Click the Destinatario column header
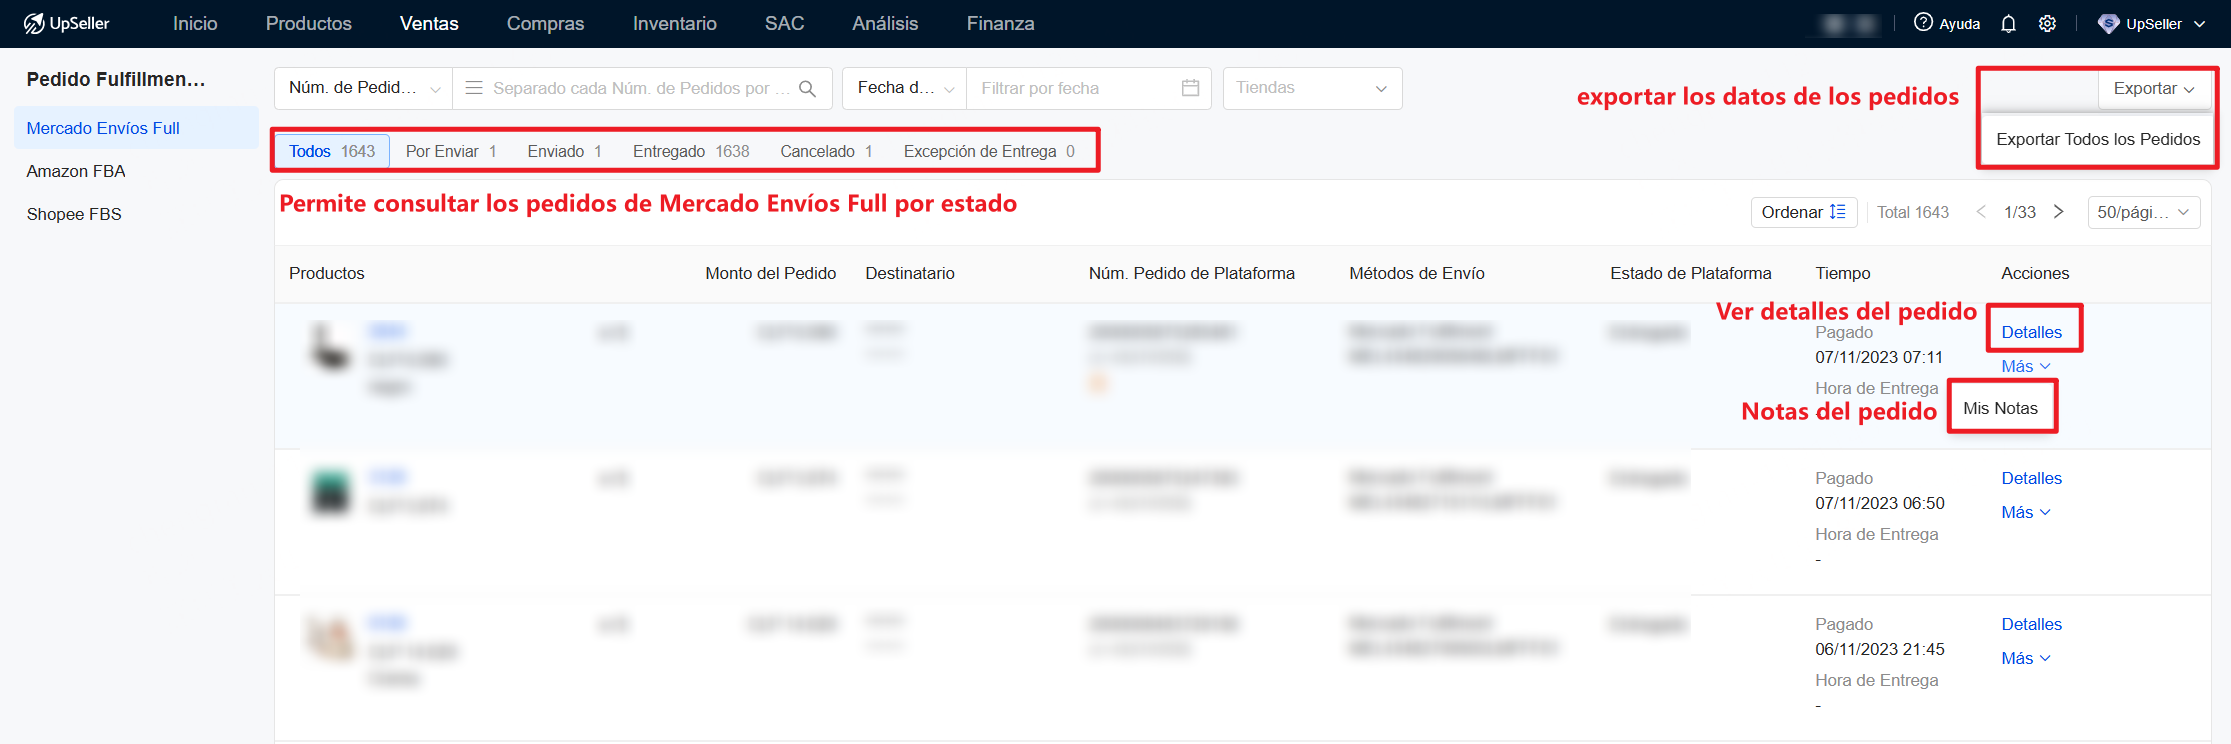This screenshot has height=744, width=2231. pos(909,273)
